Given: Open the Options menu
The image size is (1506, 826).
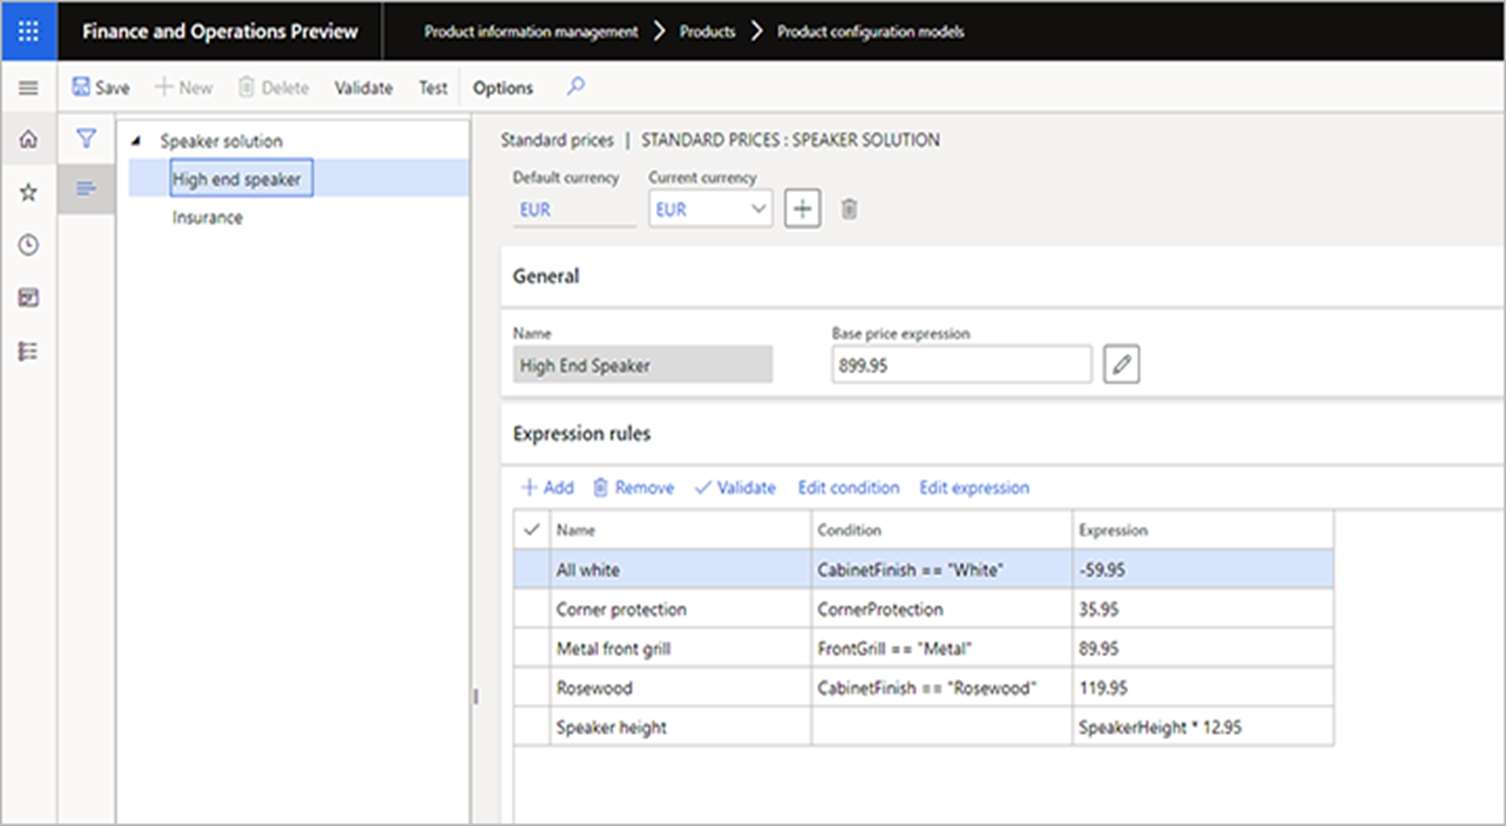Looking at the screenshot, I should [x=502, y=88].
